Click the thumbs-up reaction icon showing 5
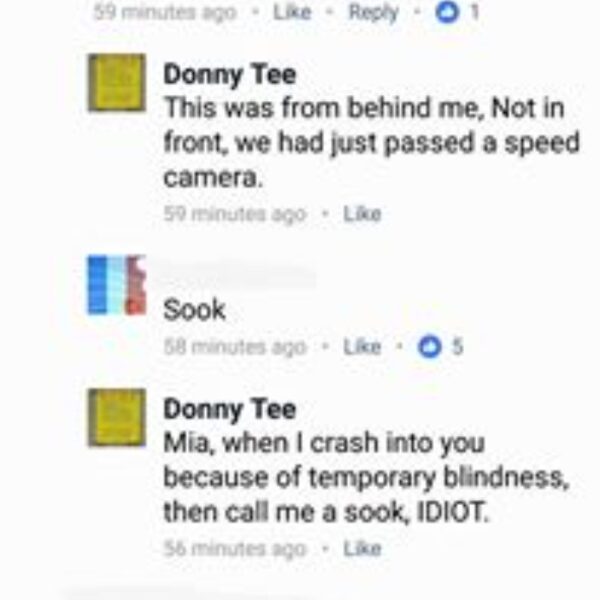 [430, 347]
